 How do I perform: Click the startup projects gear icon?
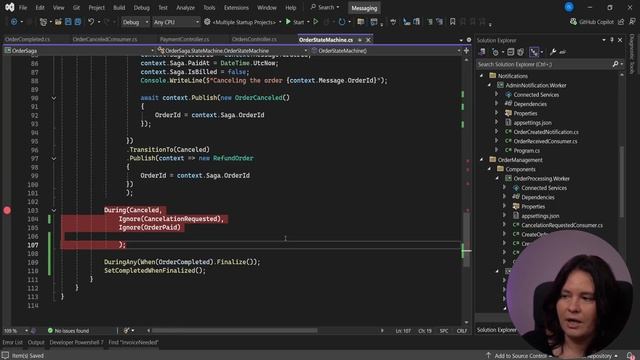(x=207, y=22)
